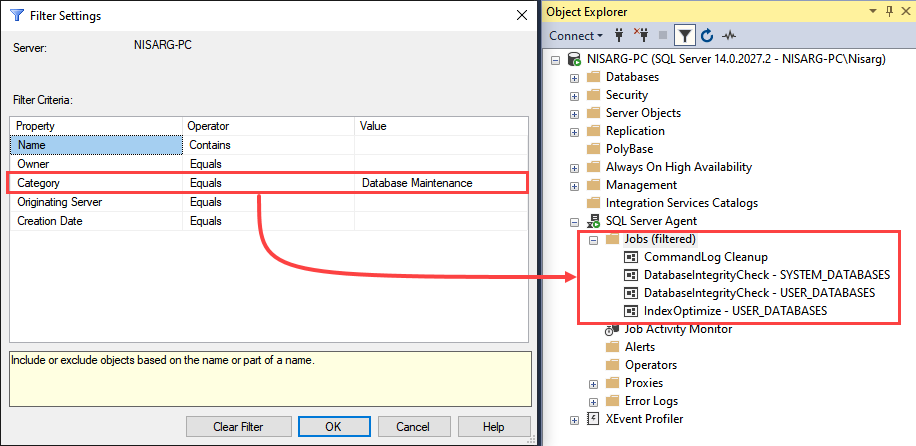Screen dimensions: 916x446
Task: Collapse the SQL Server Agent node
Action: [x=575, y=222]
